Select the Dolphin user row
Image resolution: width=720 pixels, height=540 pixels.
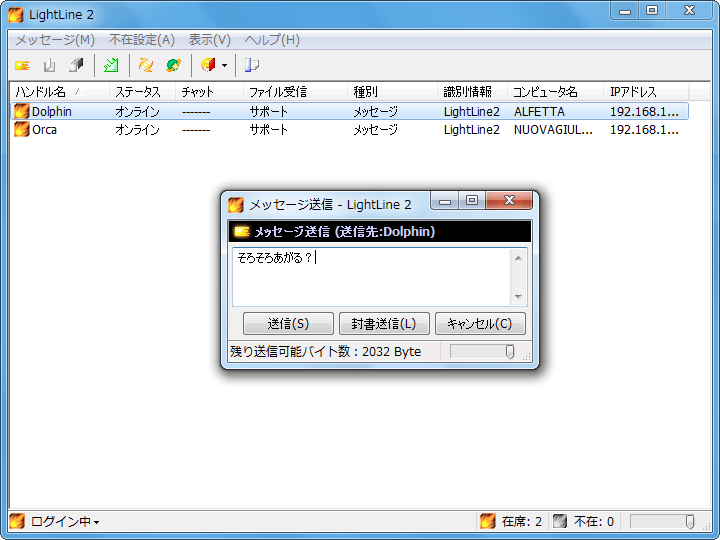[x=349, y=112]
